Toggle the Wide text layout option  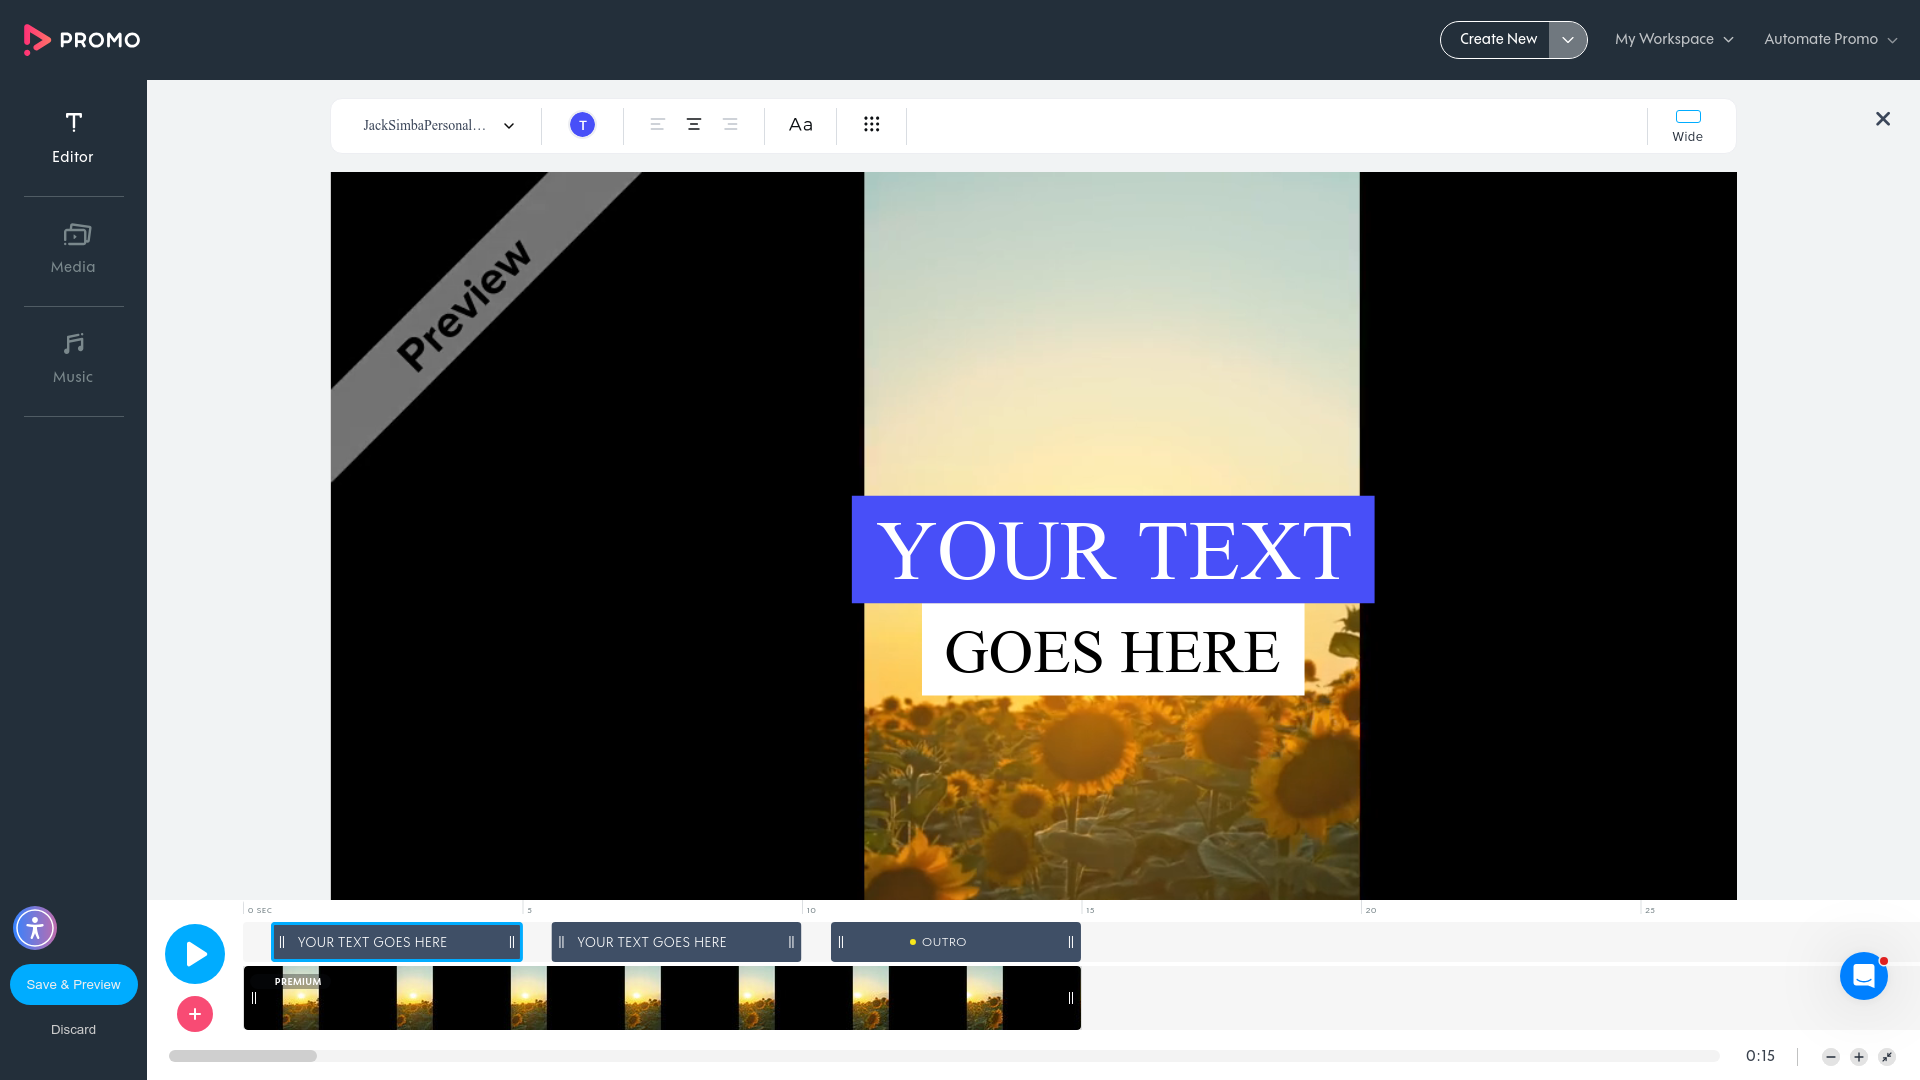tap(1687, 125)
